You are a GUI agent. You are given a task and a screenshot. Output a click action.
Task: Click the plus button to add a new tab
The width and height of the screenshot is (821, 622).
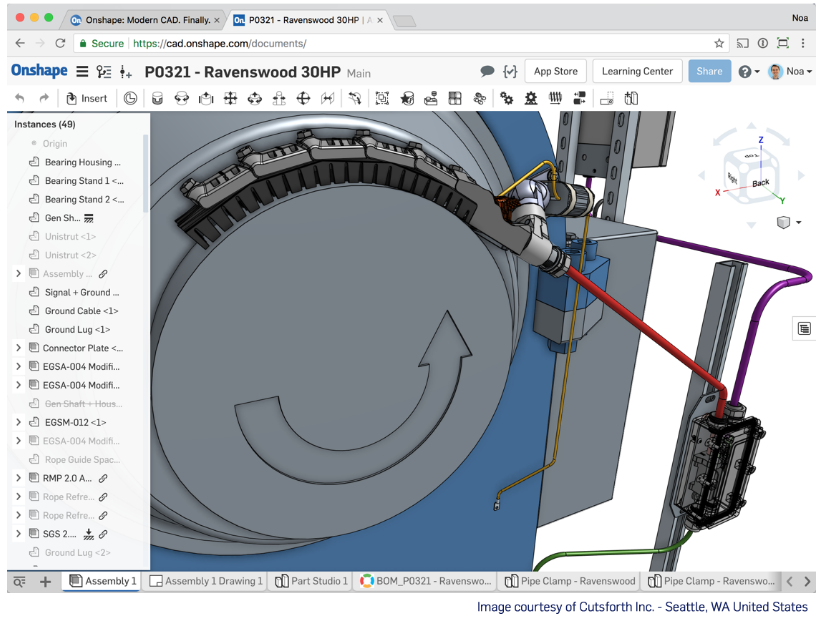pyautogui.click(x=47, y=580)
